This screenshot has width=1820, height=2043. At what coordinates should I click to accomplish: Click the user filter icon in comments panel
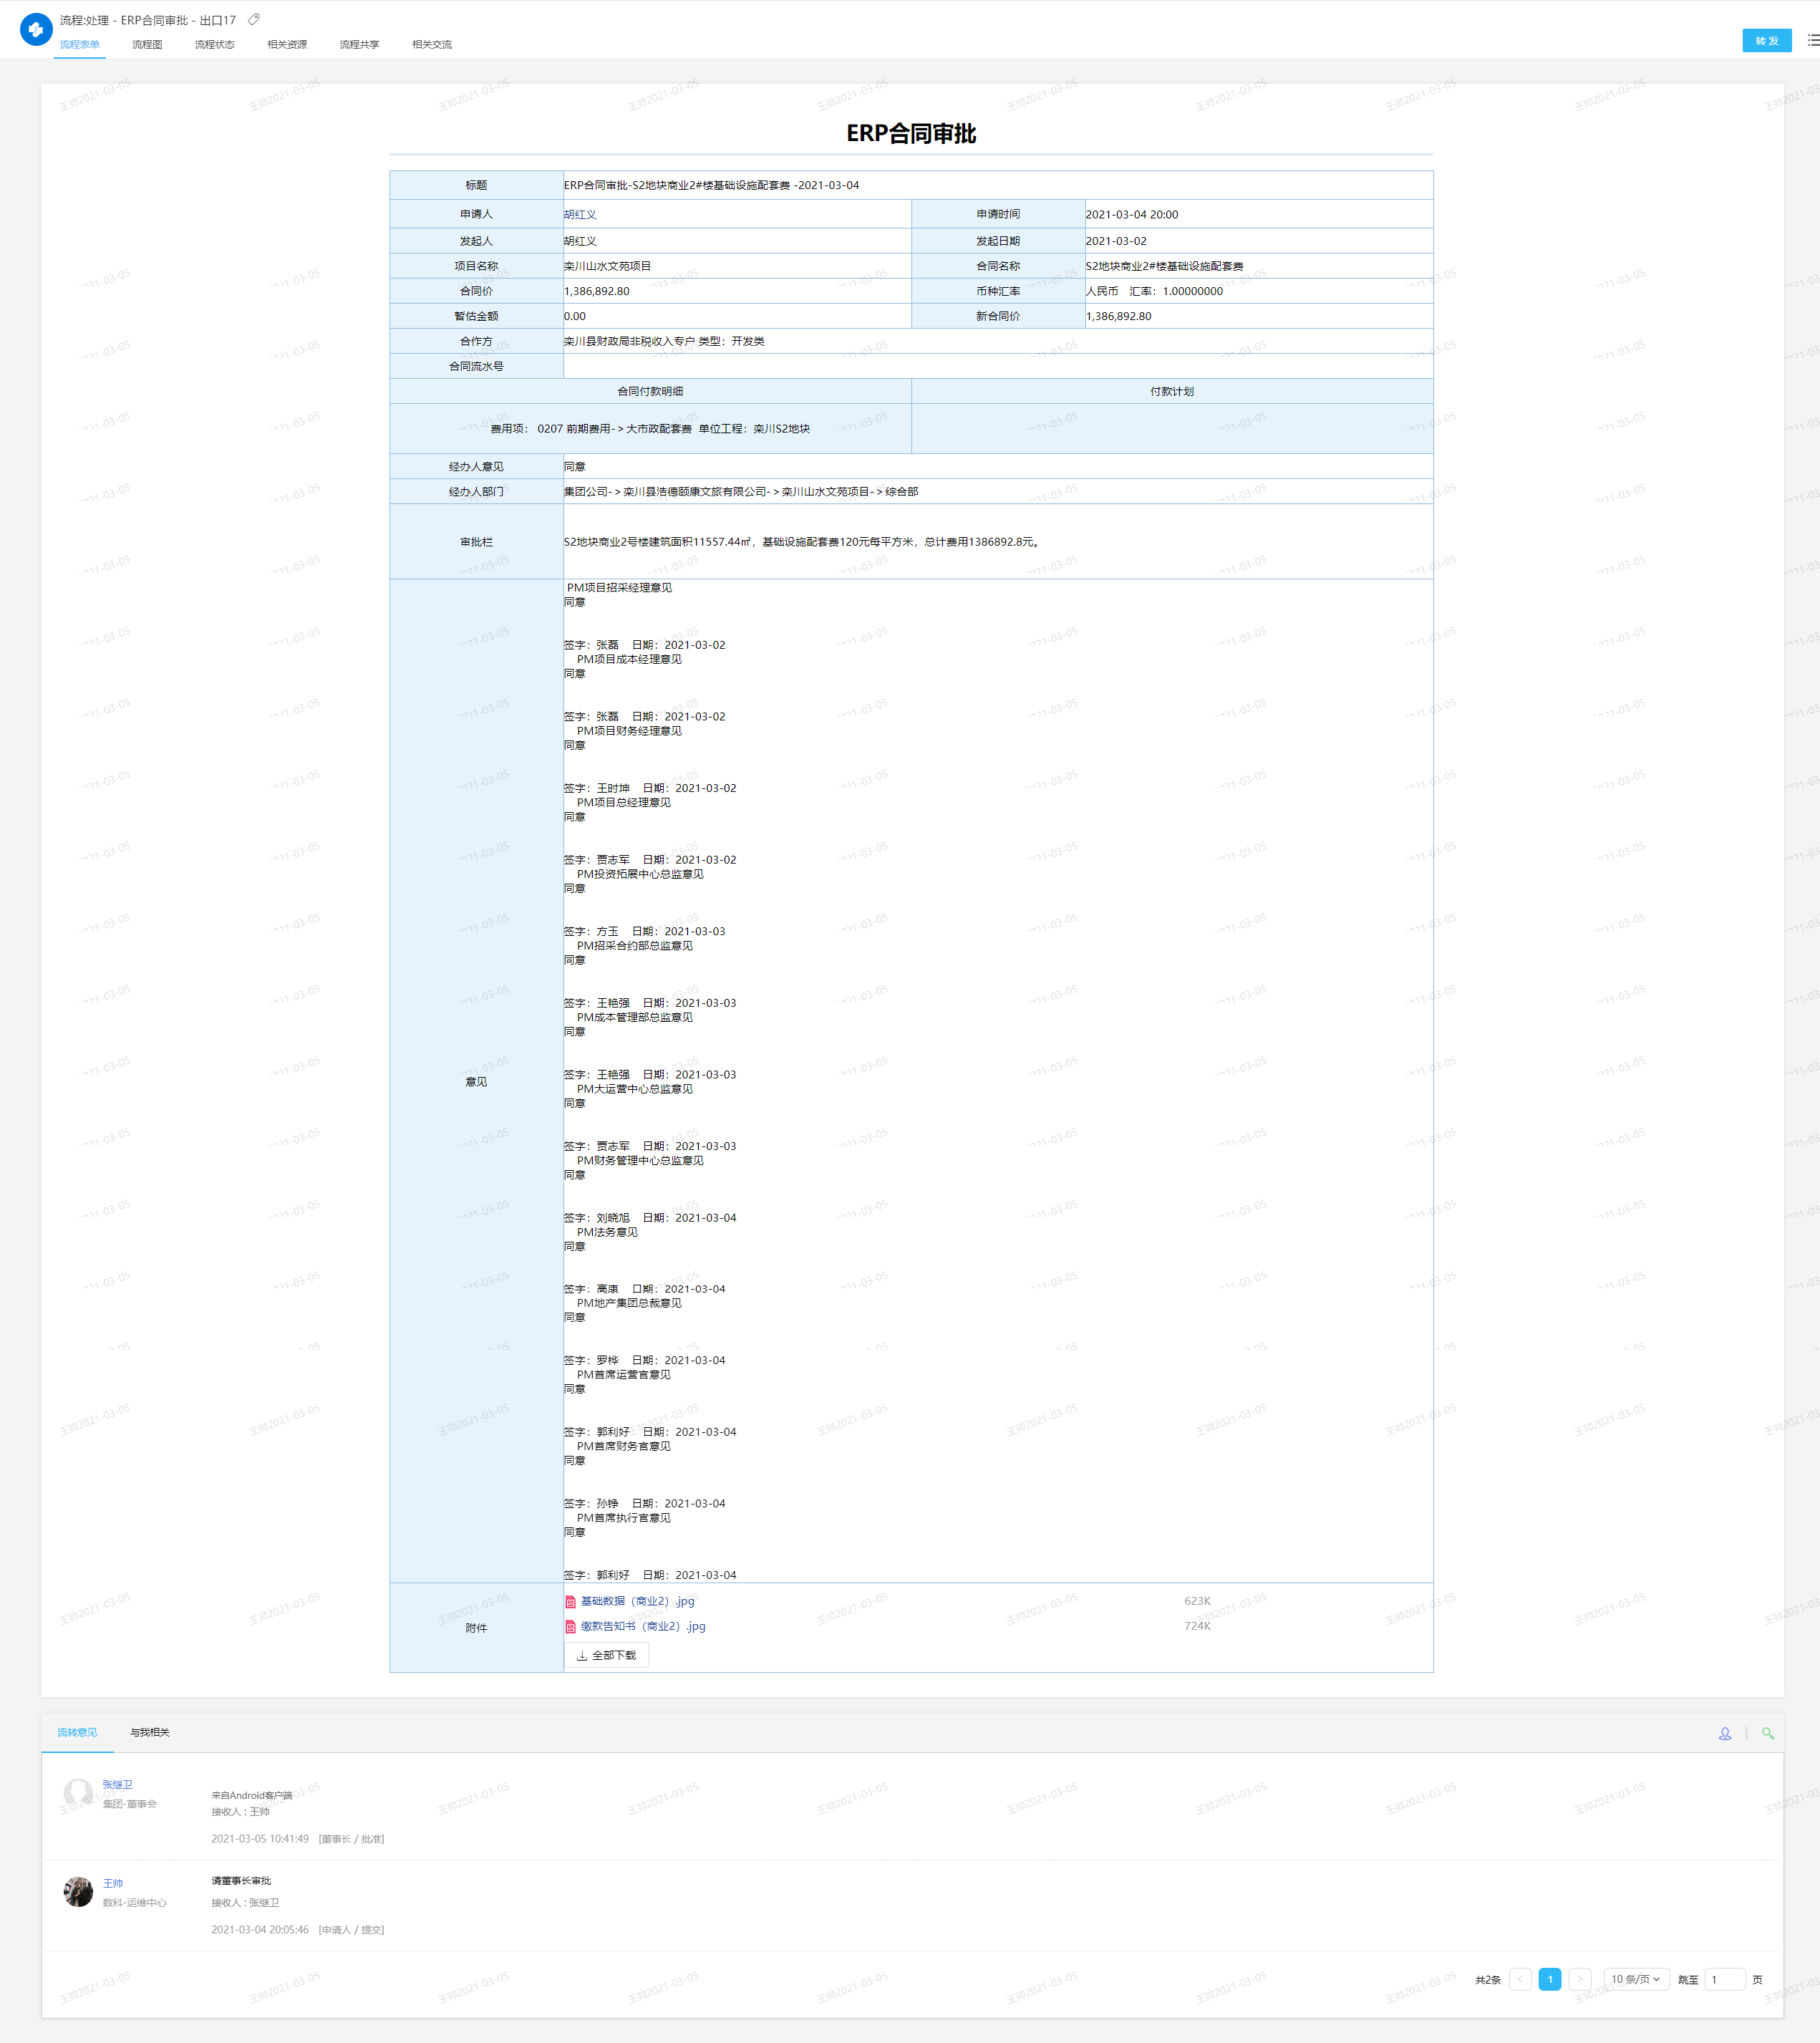coord(1725,1733)
